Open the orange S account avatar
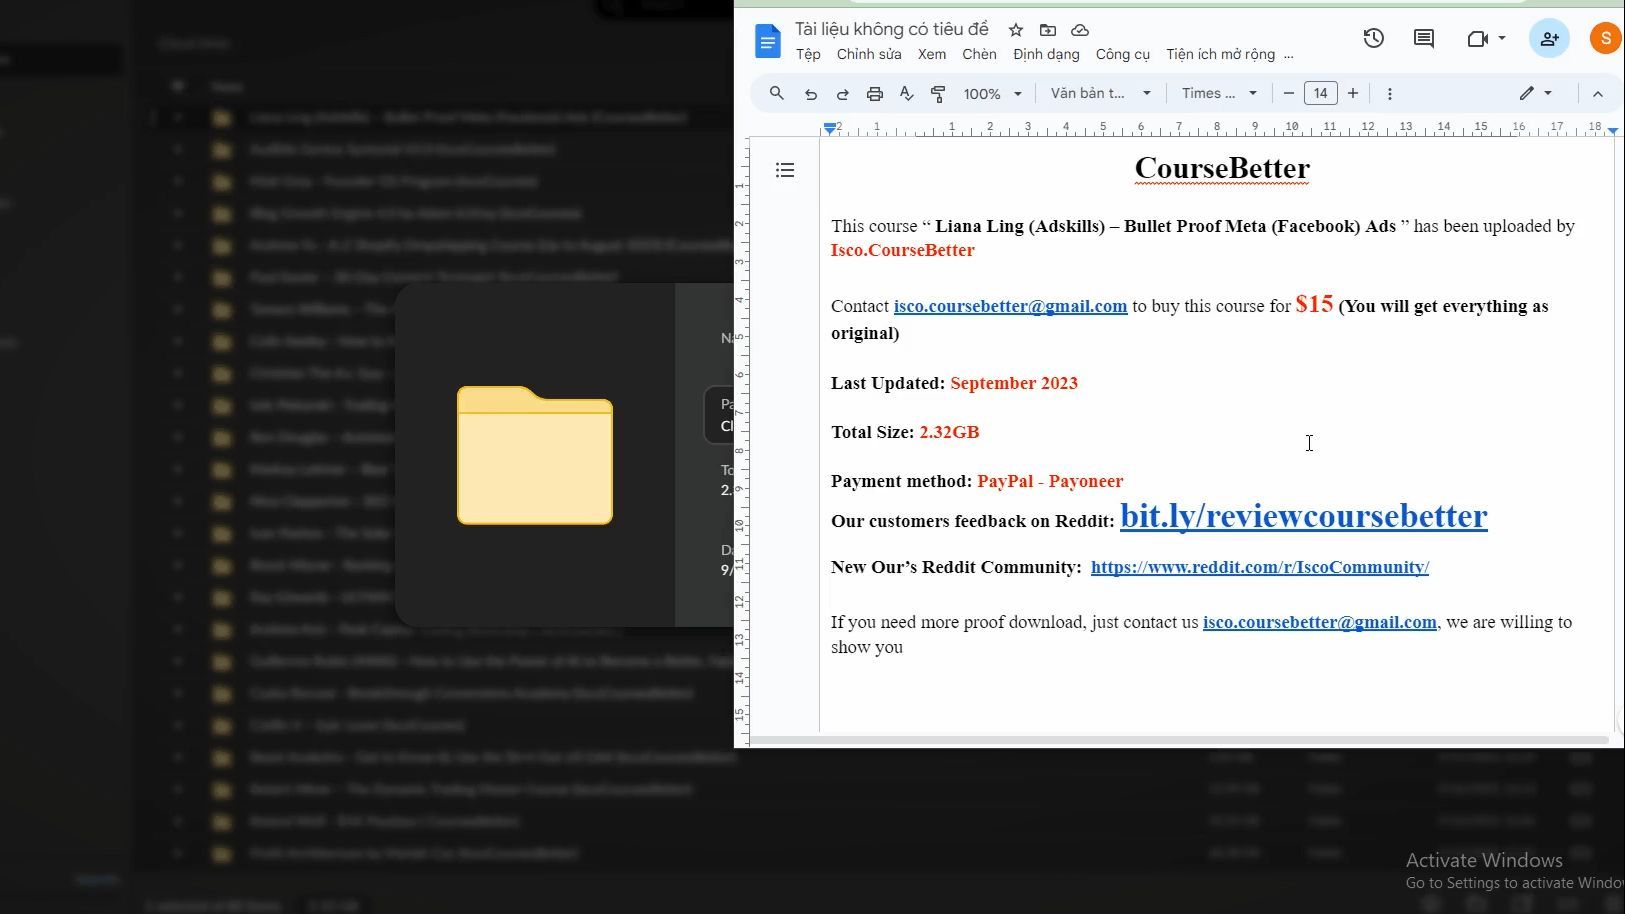1625x914 pixels. click(1605, 38)
